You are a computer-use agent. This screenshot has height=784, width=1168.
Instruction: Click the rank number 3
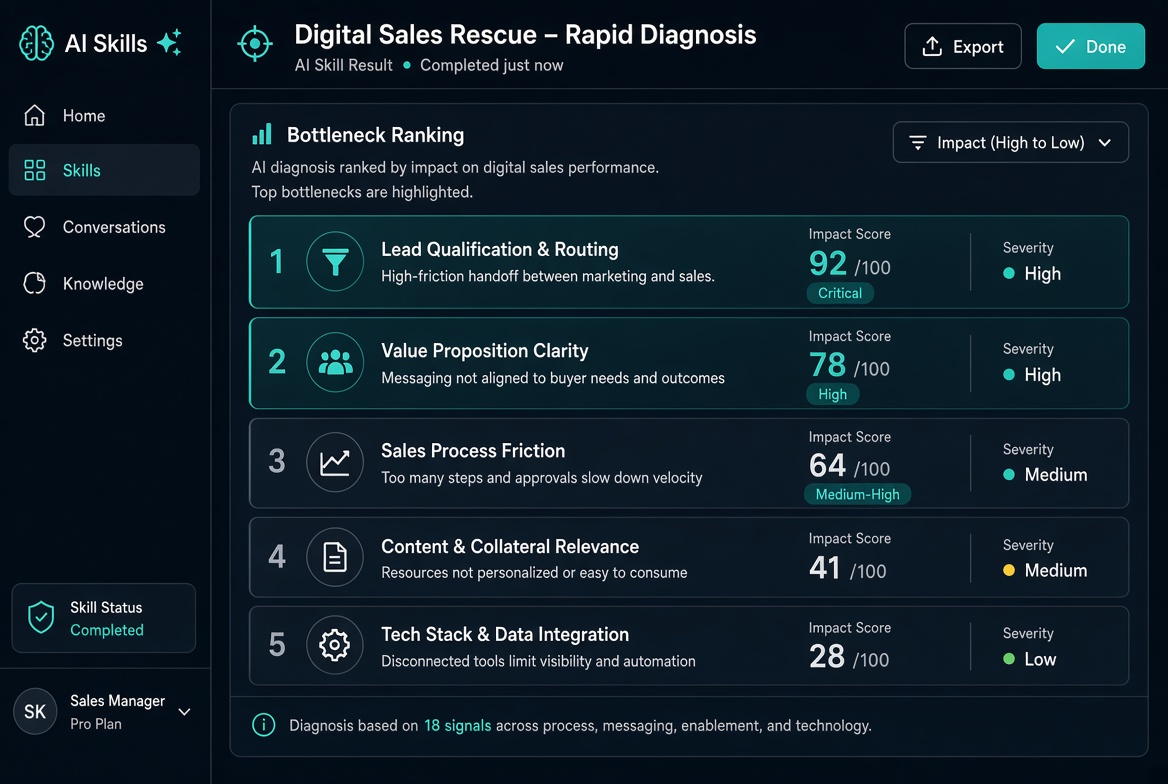pos(277,461)
